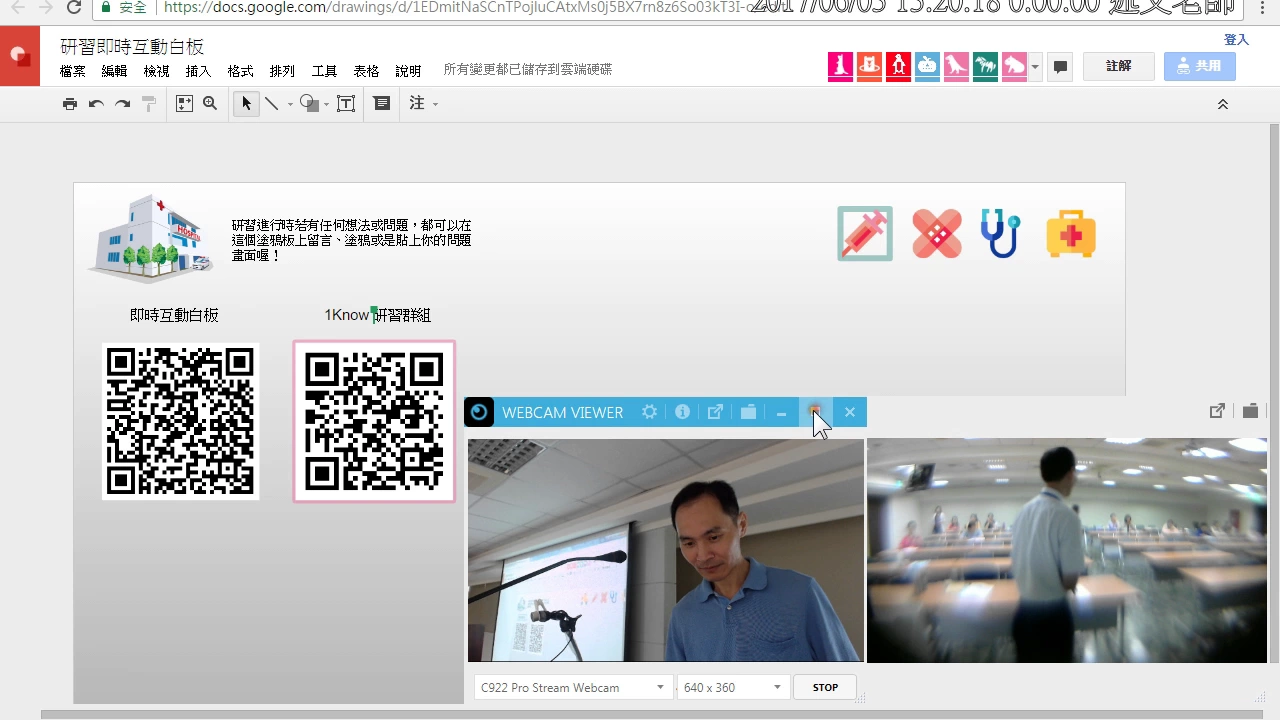Select the Text box tool
Screen dimensions: 1280x720
tap(346, 104)
